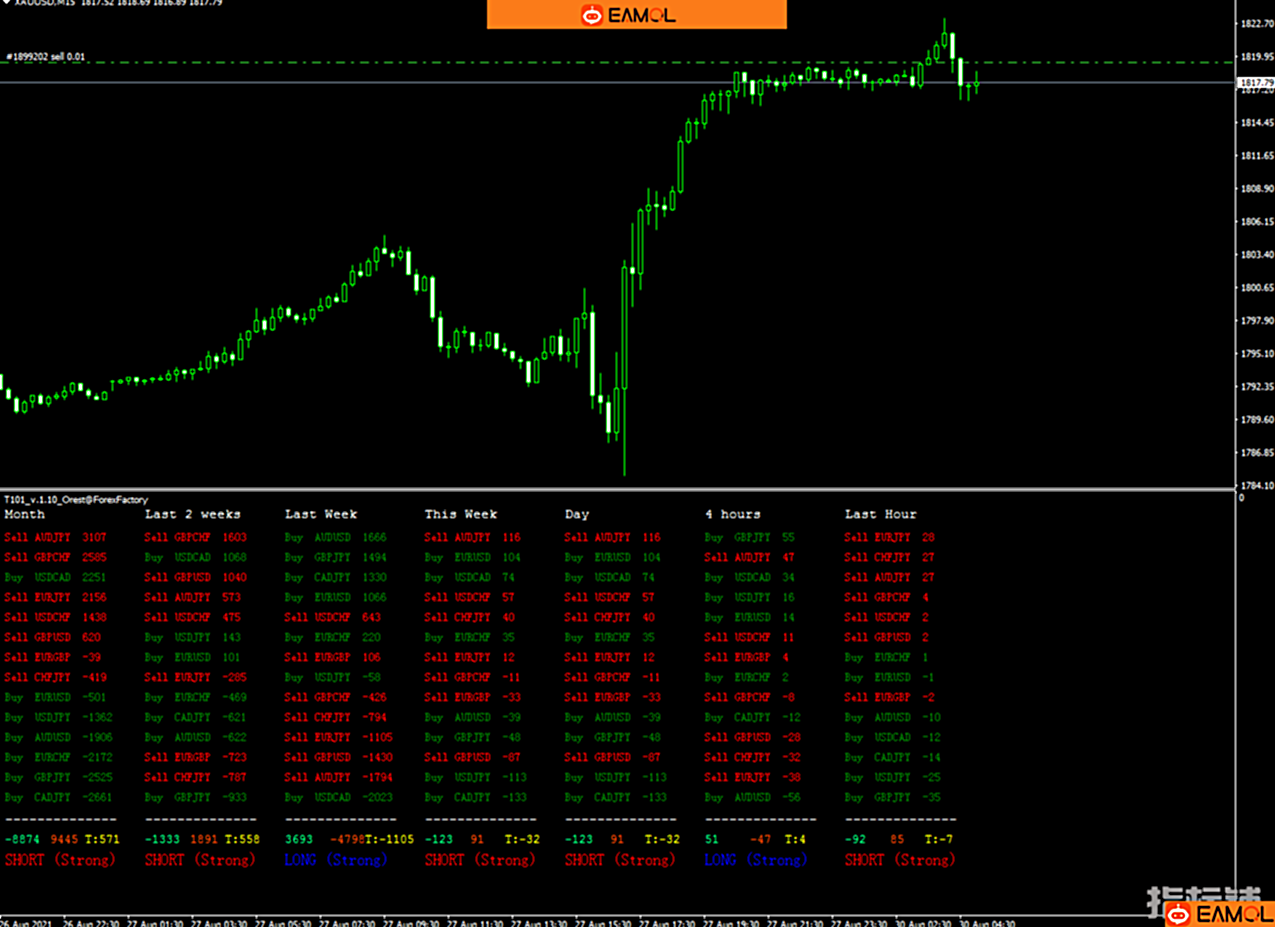The image size is (1275, 927).
Task: Click the 'Last Week' column header
Action: tap(321, 514)
